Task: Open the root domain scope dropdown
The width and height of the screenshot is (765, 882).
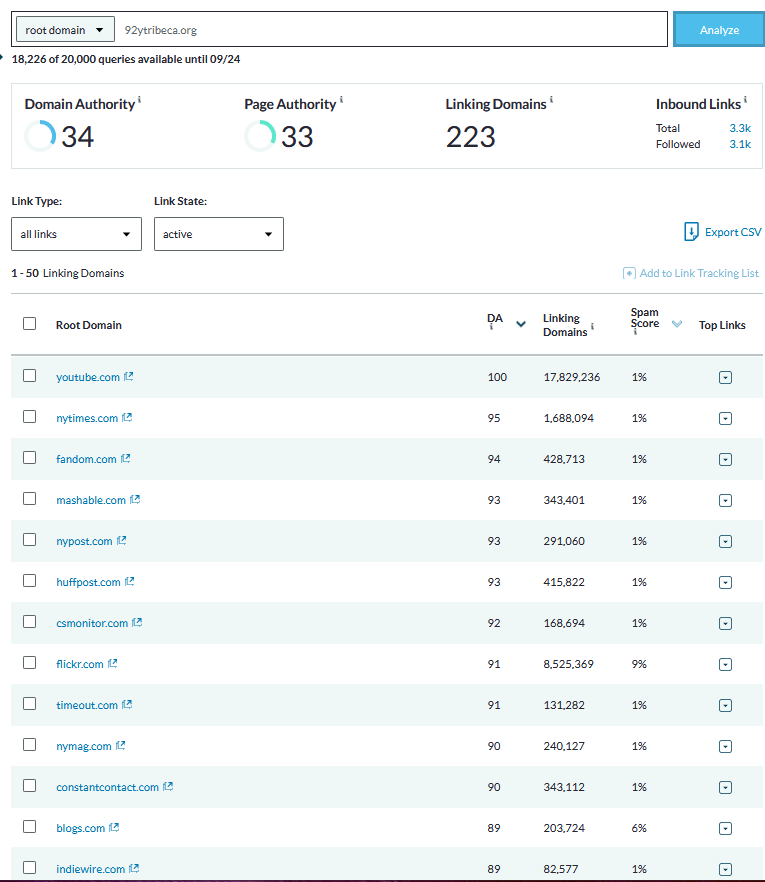Action: [65, 30]
